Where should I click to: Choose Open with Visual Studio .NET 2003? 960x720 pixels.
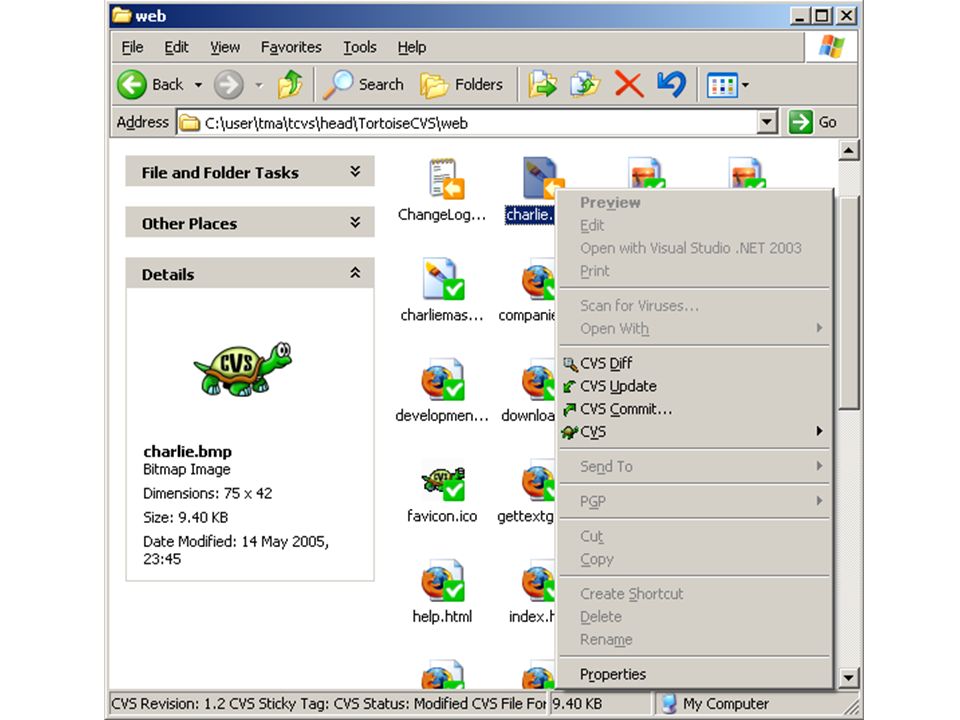(695, 248)
